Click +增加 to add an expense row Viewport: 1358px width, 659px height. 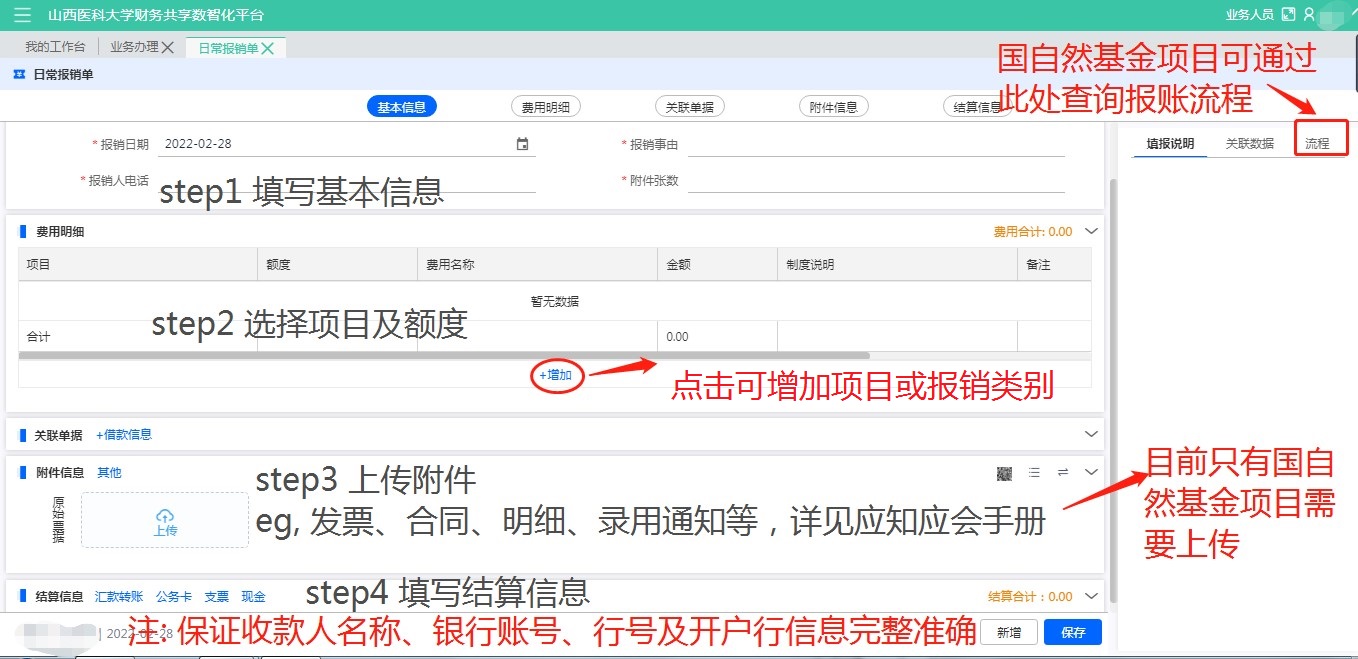[x=555, y=375]
